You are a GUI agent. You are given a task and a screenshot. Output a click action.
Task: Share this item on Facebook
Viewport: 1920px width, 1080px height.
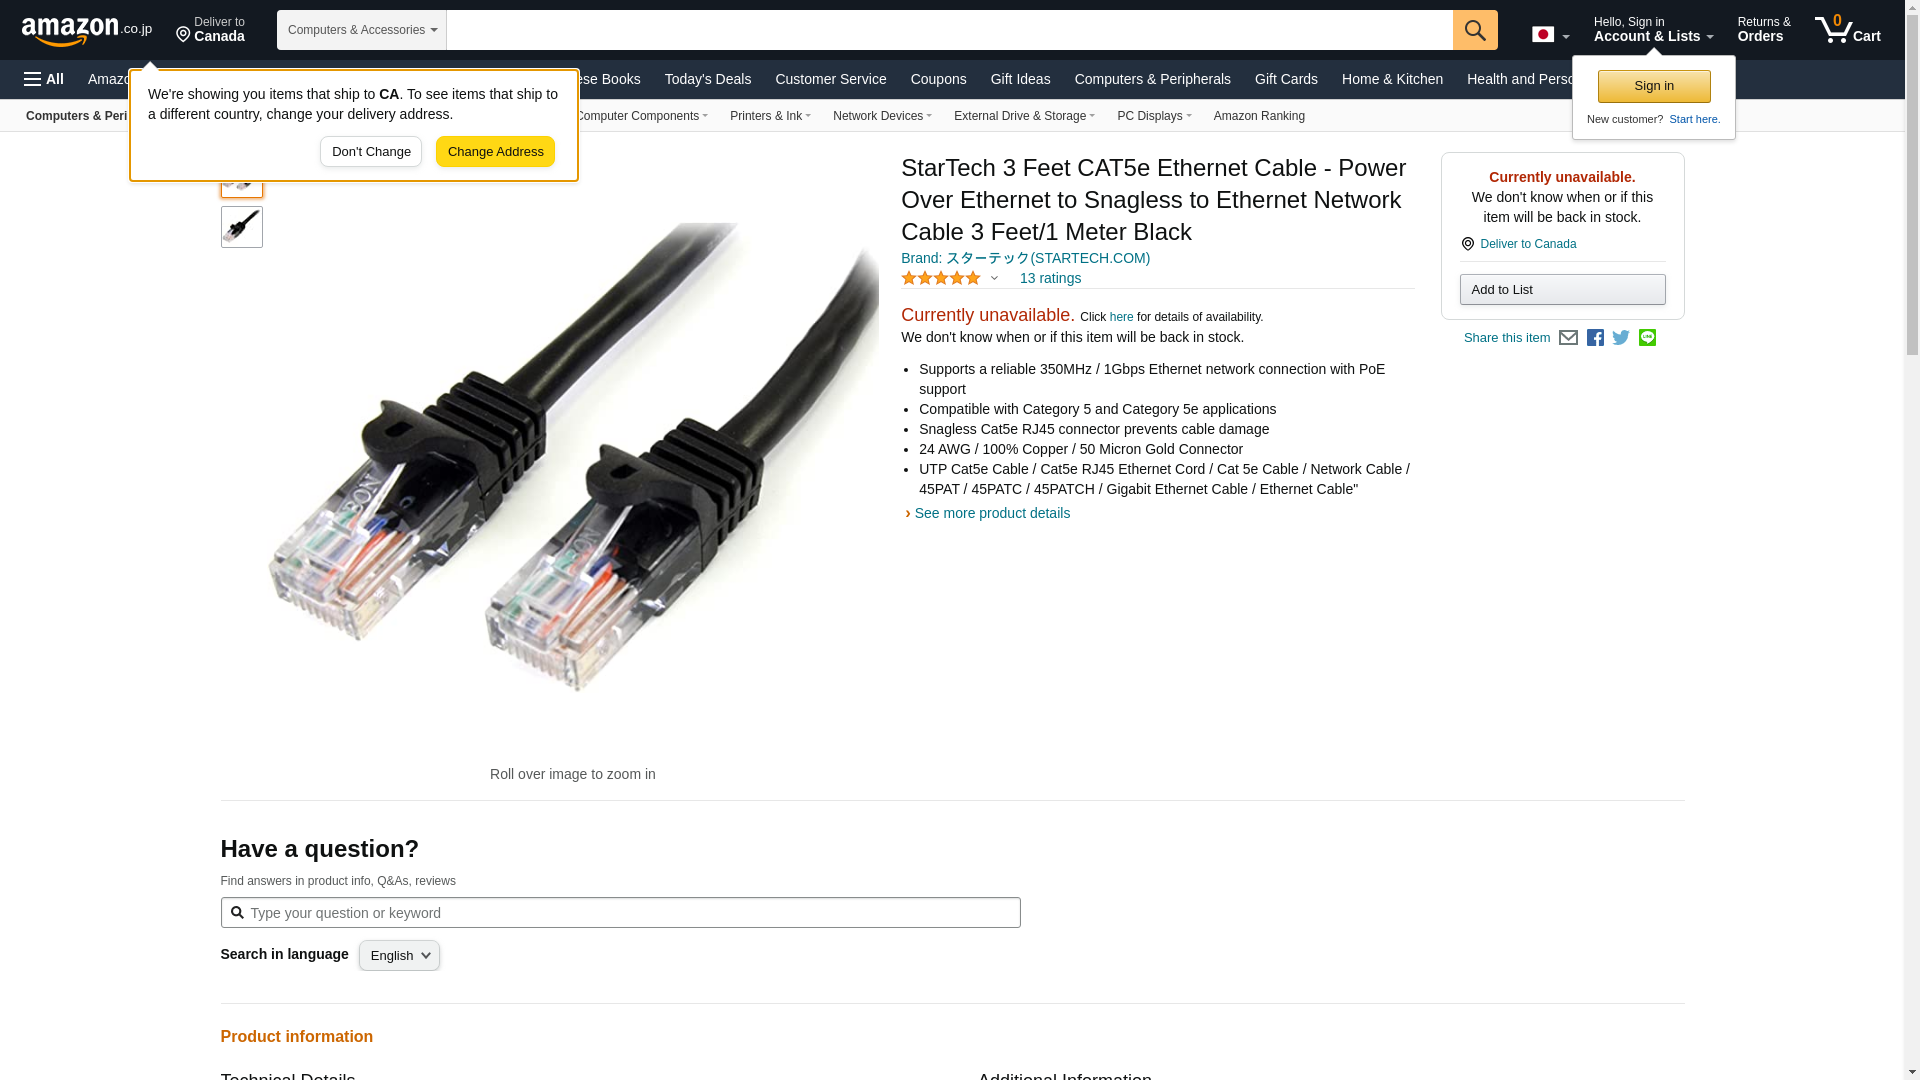(1595, 338)
